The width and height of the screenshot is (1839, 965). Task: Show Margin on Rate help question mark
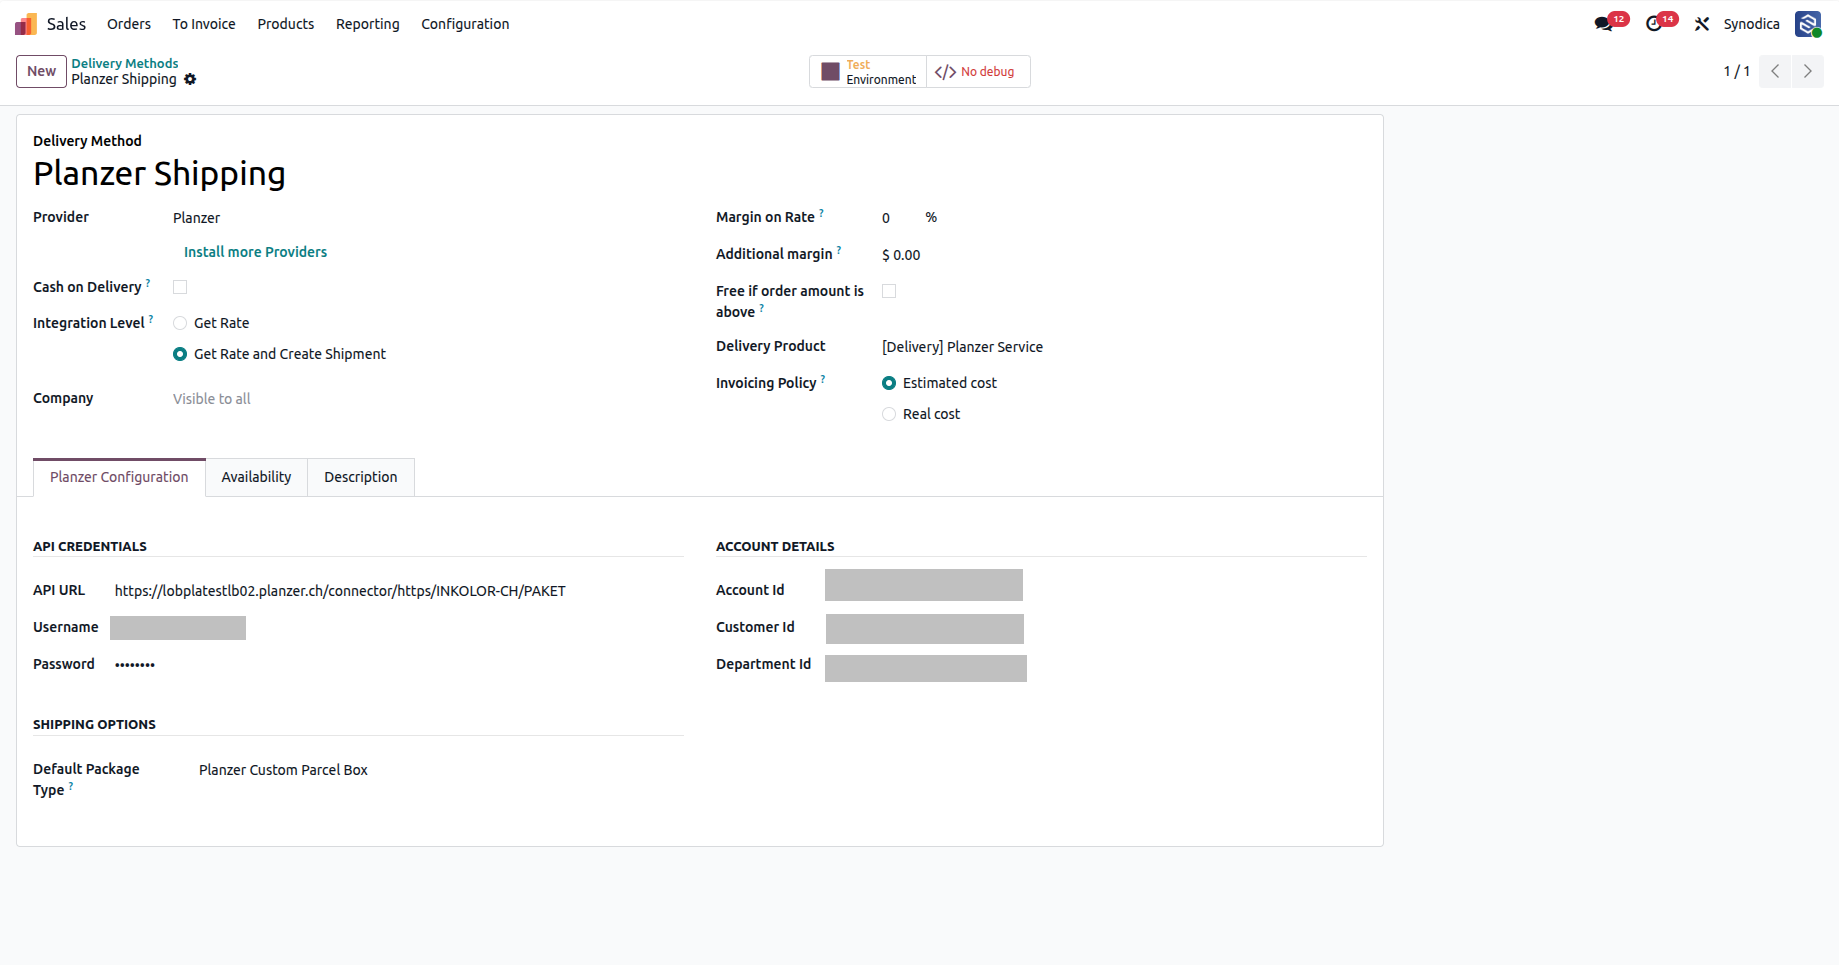point(822,213)
